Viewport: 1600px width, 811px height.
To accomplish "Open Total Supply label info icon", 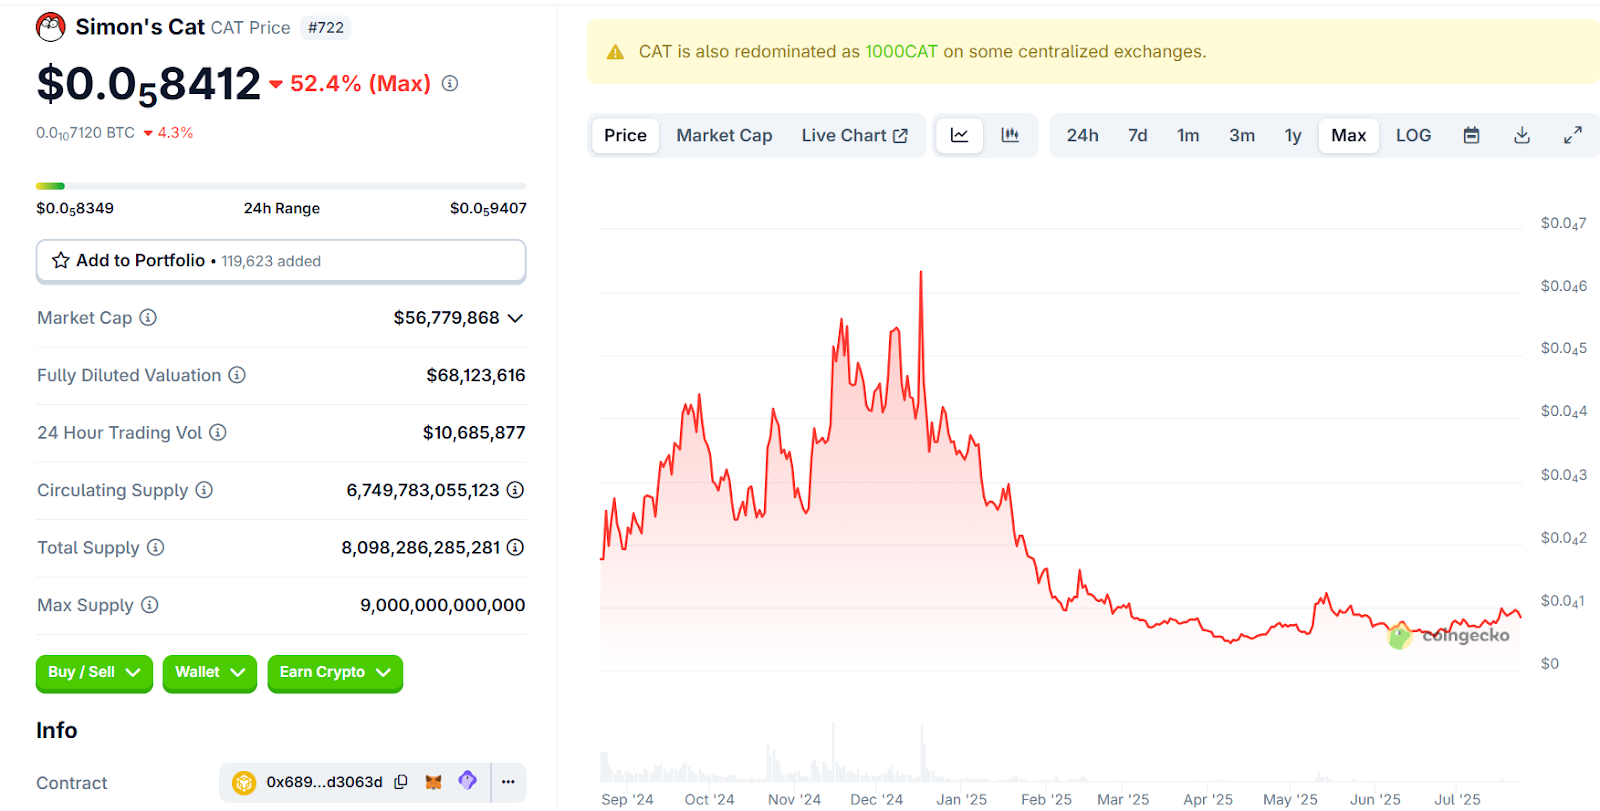I will [x=156, y=547].
